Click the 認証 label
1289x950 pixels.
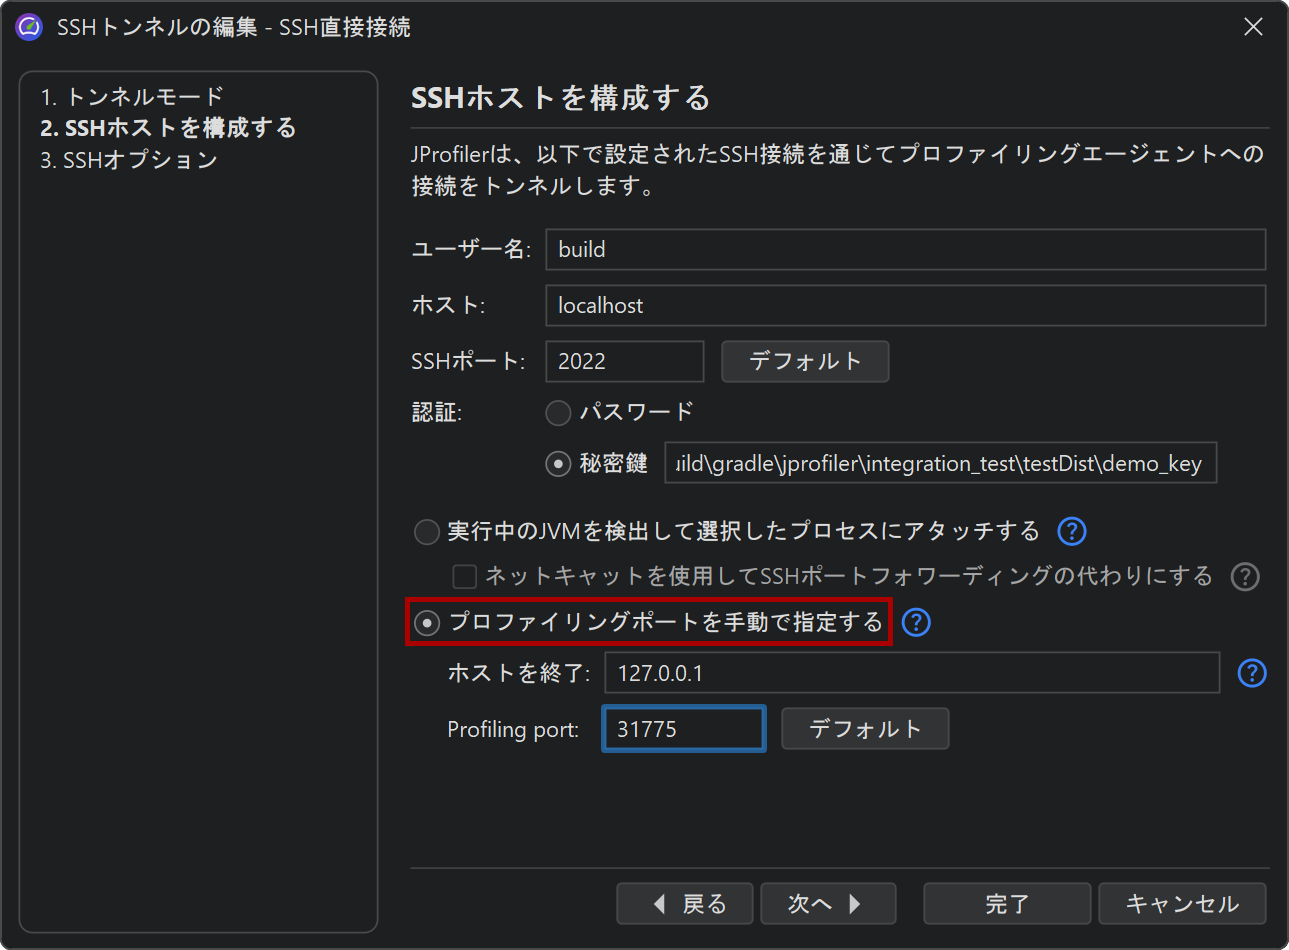tap(437, 412)
